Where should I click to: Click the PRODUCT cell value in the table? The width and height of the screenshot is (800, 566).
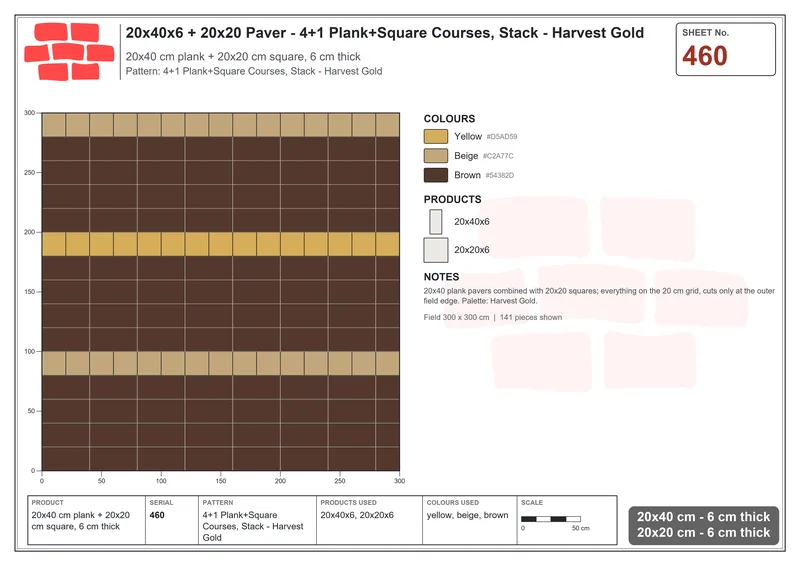81,521
